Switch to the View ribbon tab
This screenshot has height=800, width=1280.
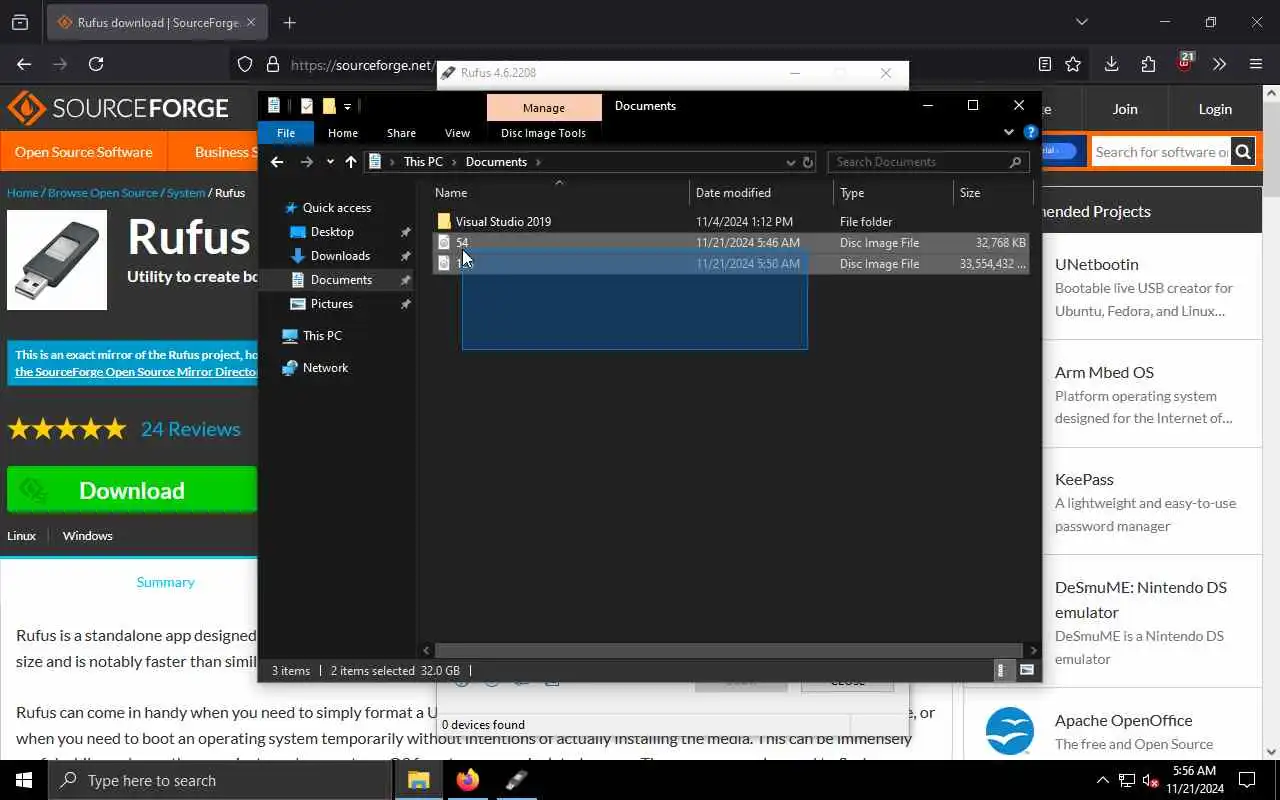457,133
